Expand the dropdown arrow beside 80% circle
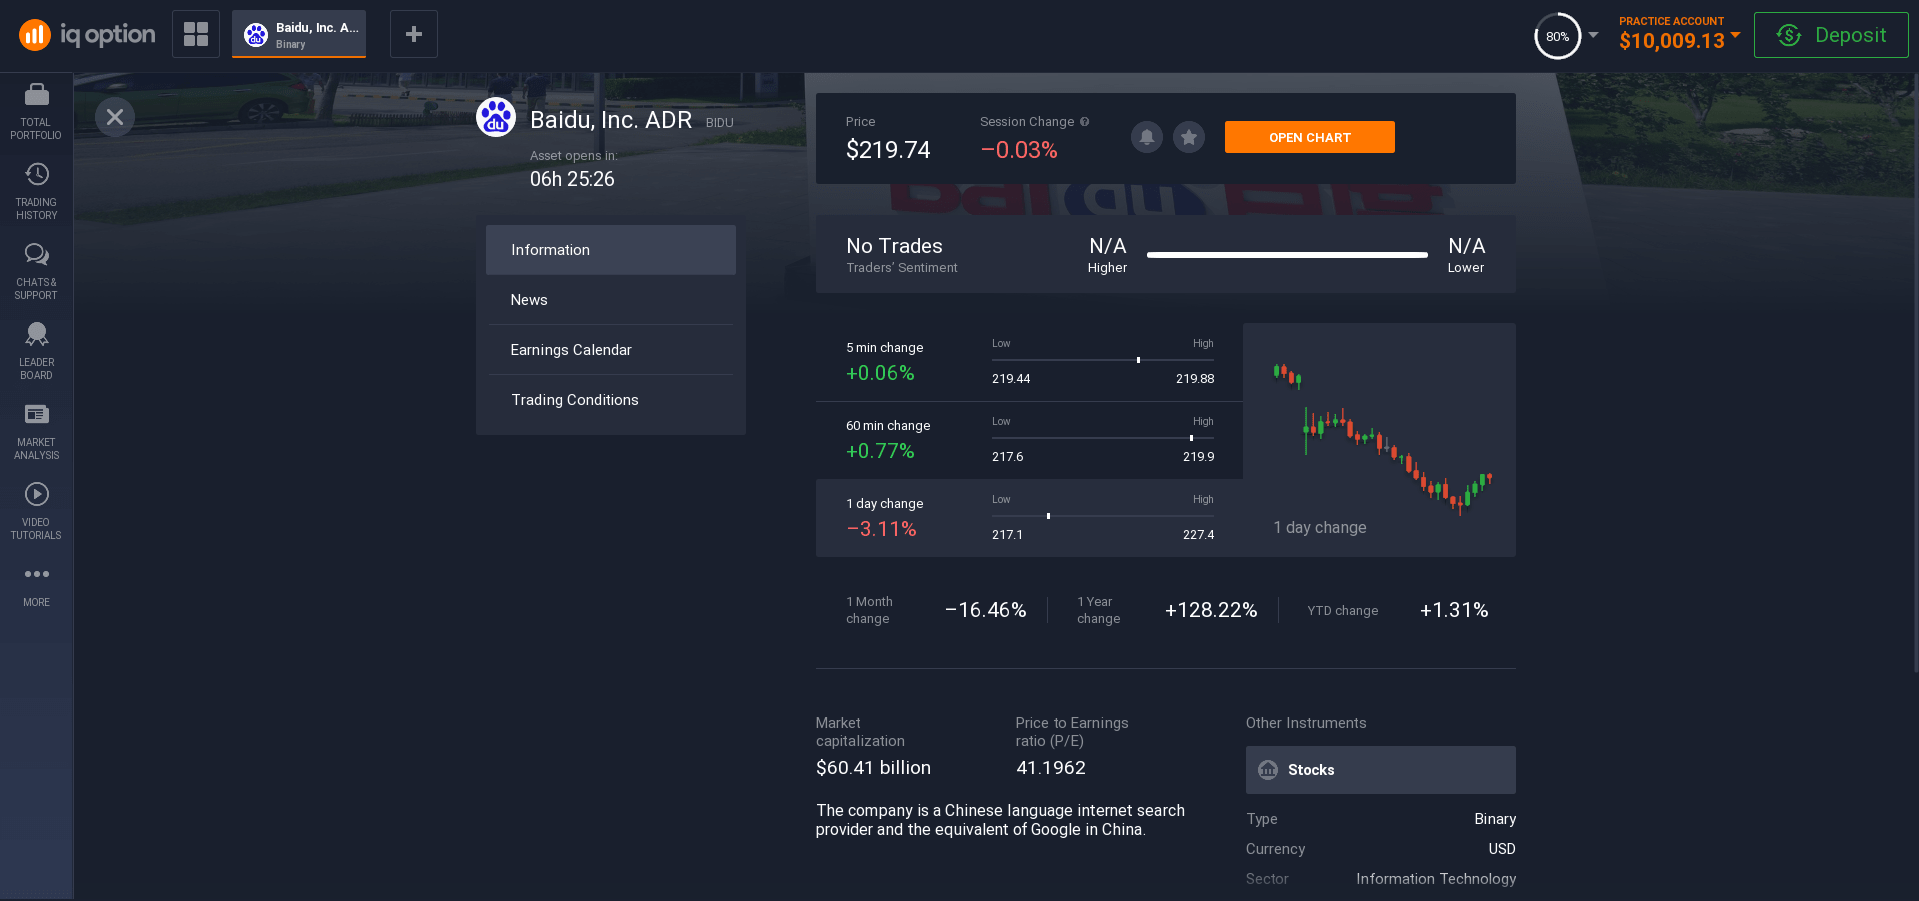 [x=1594, y=35]
